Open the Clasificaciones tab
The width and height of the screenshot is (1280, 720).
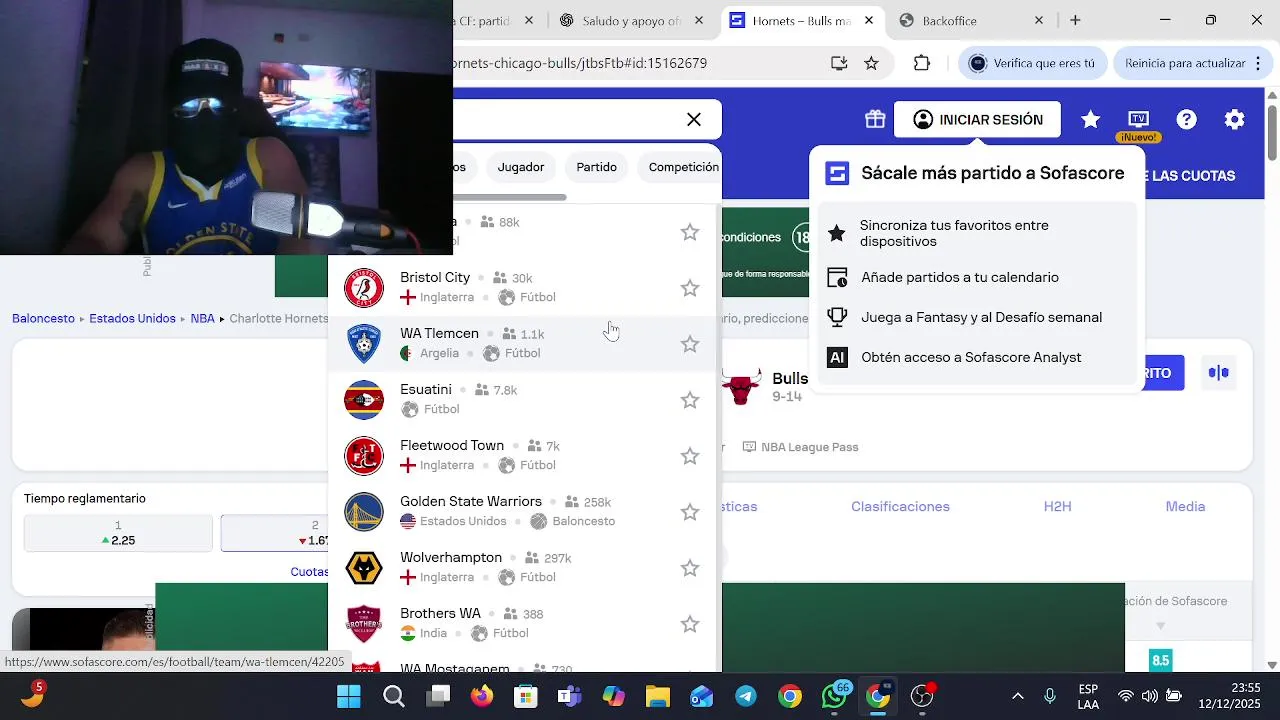point(900,507)
